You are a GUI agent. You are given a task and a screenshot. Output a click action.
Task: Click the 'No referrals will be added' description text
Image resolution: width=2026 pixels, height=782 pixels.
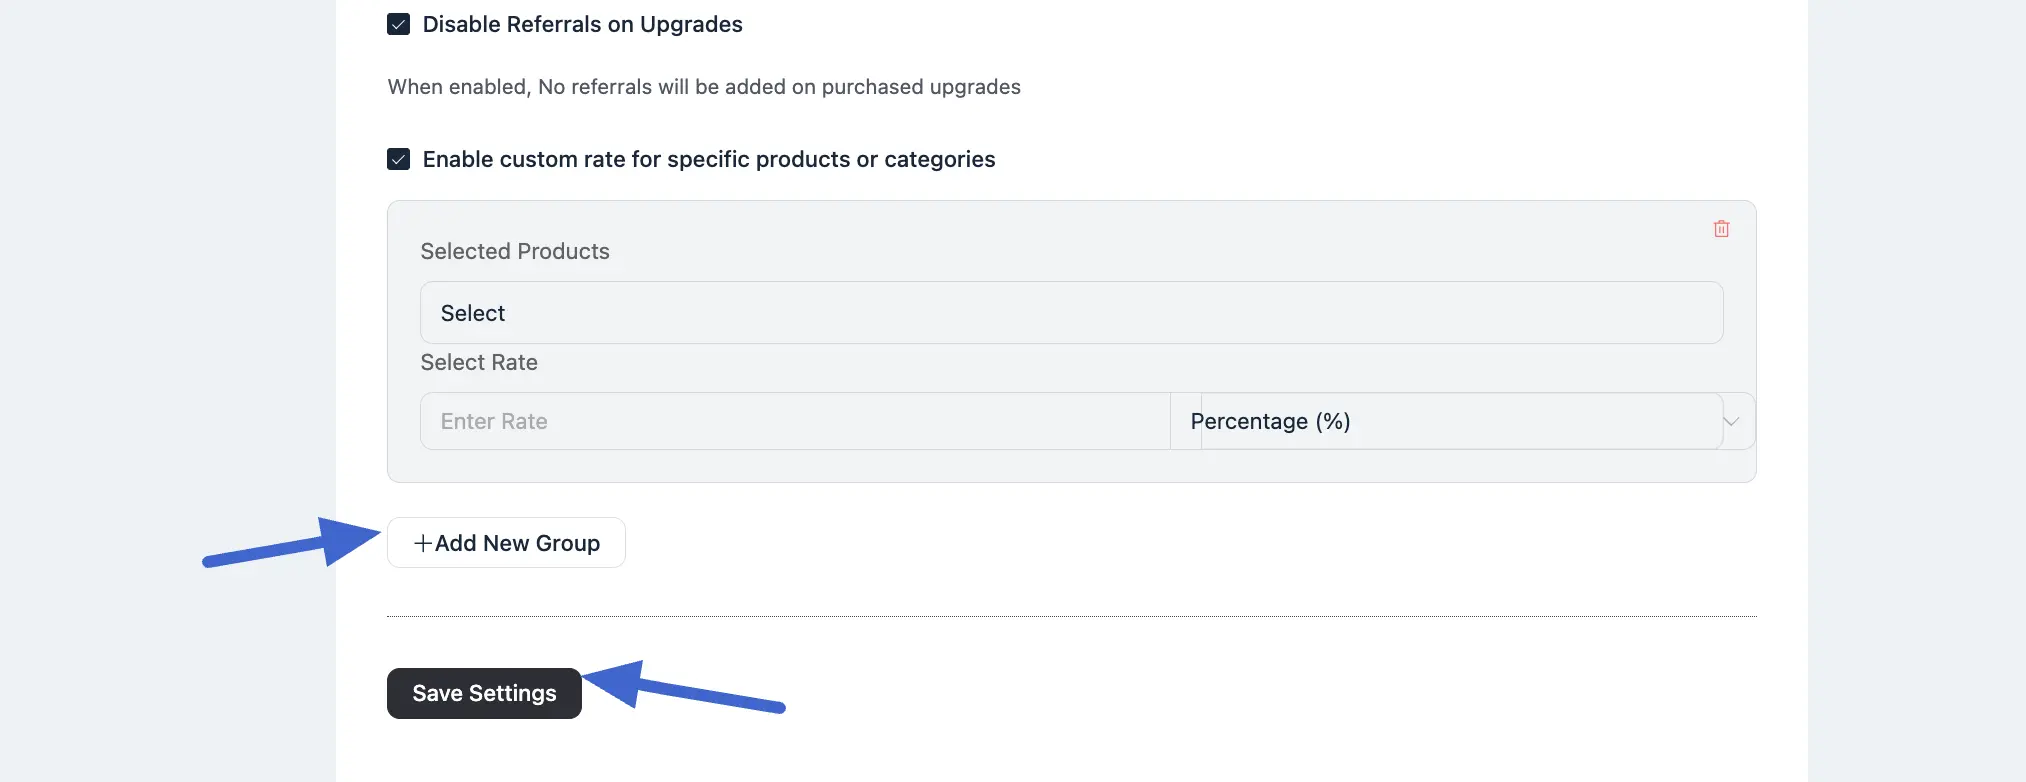point(704,87)
